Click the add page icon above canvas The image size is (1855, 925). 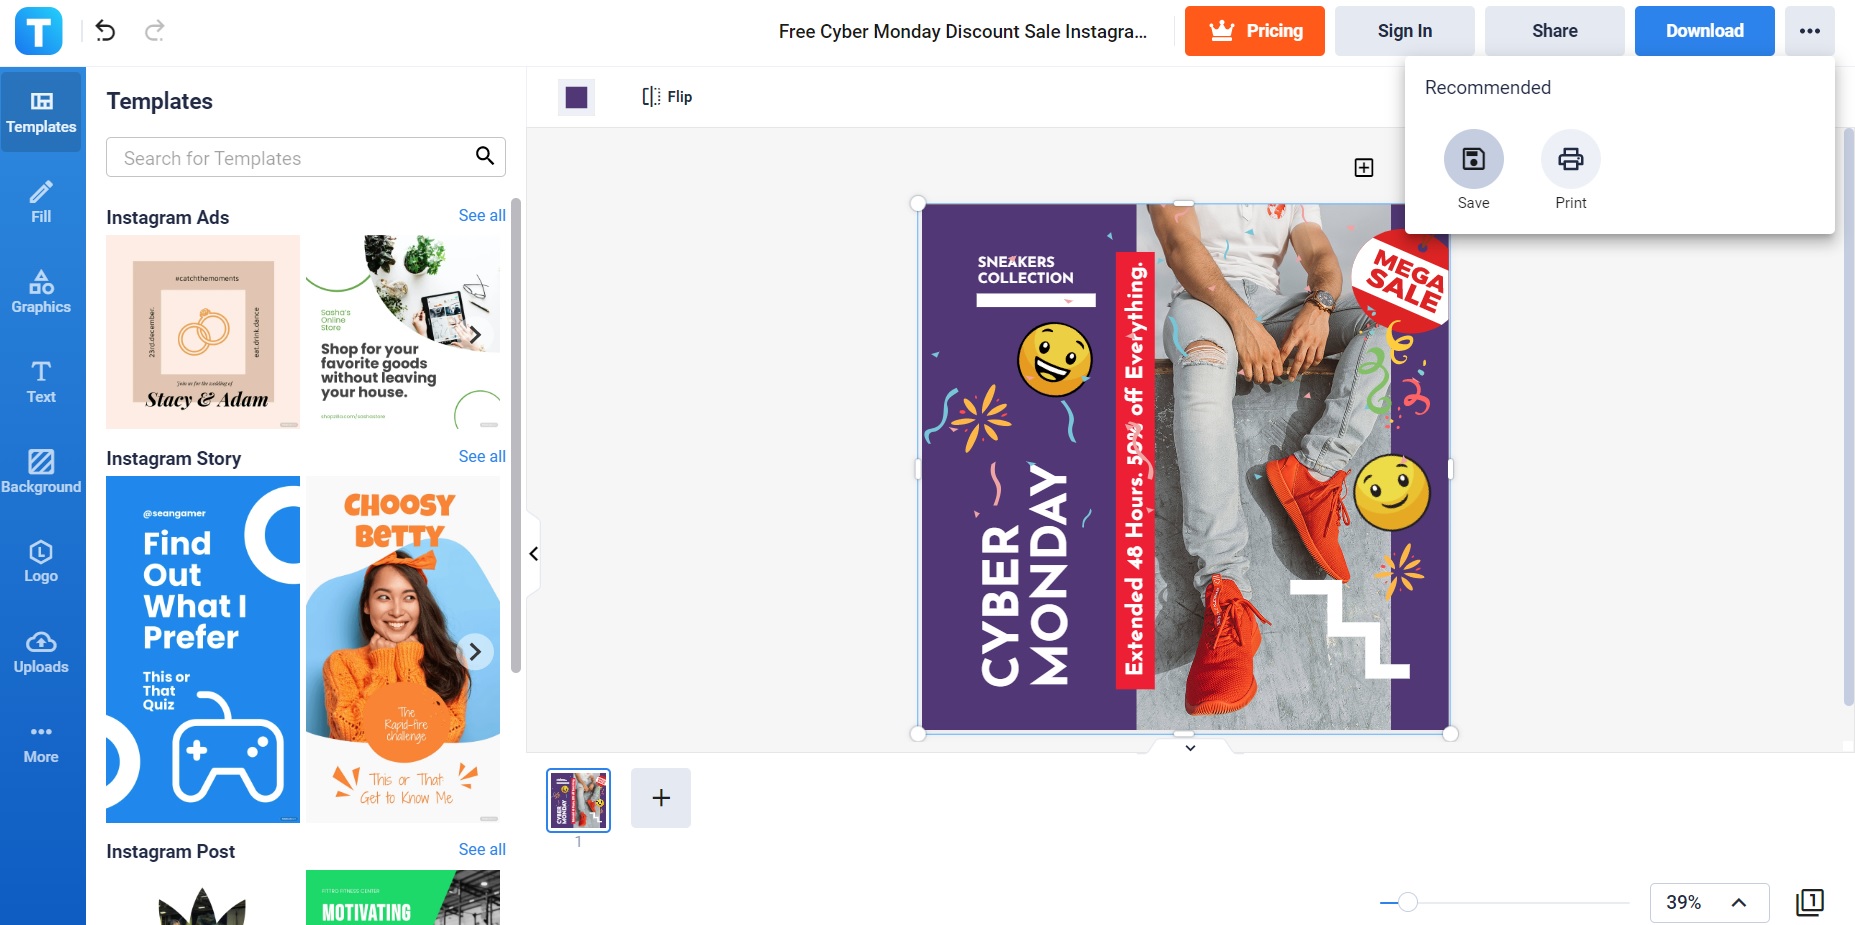(1364, 167)
